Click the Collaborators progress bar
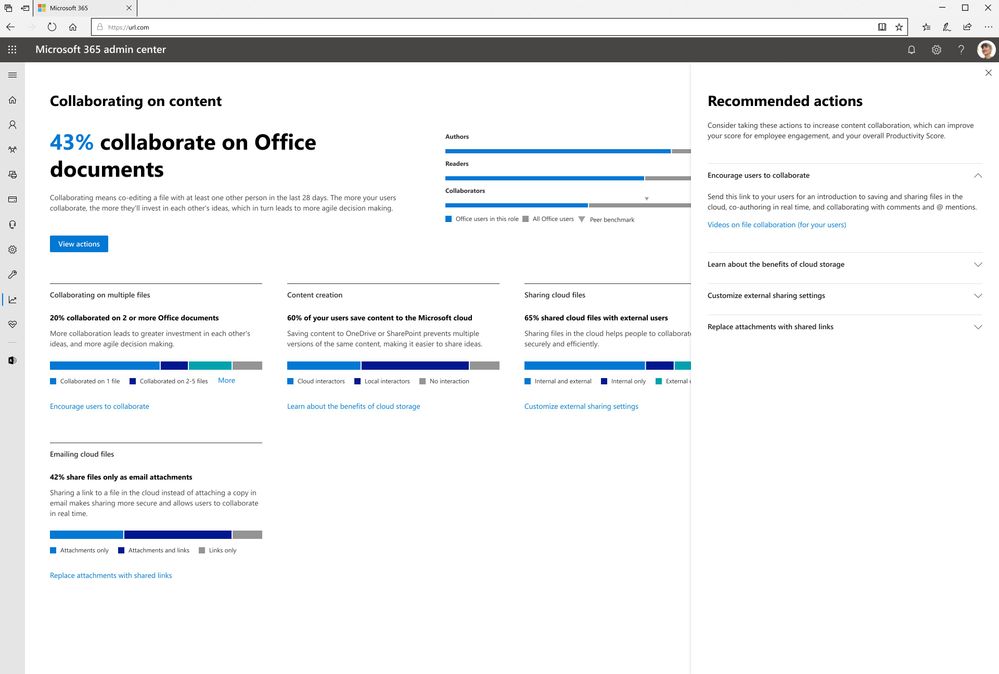The image size is (999, 674). 568,205
